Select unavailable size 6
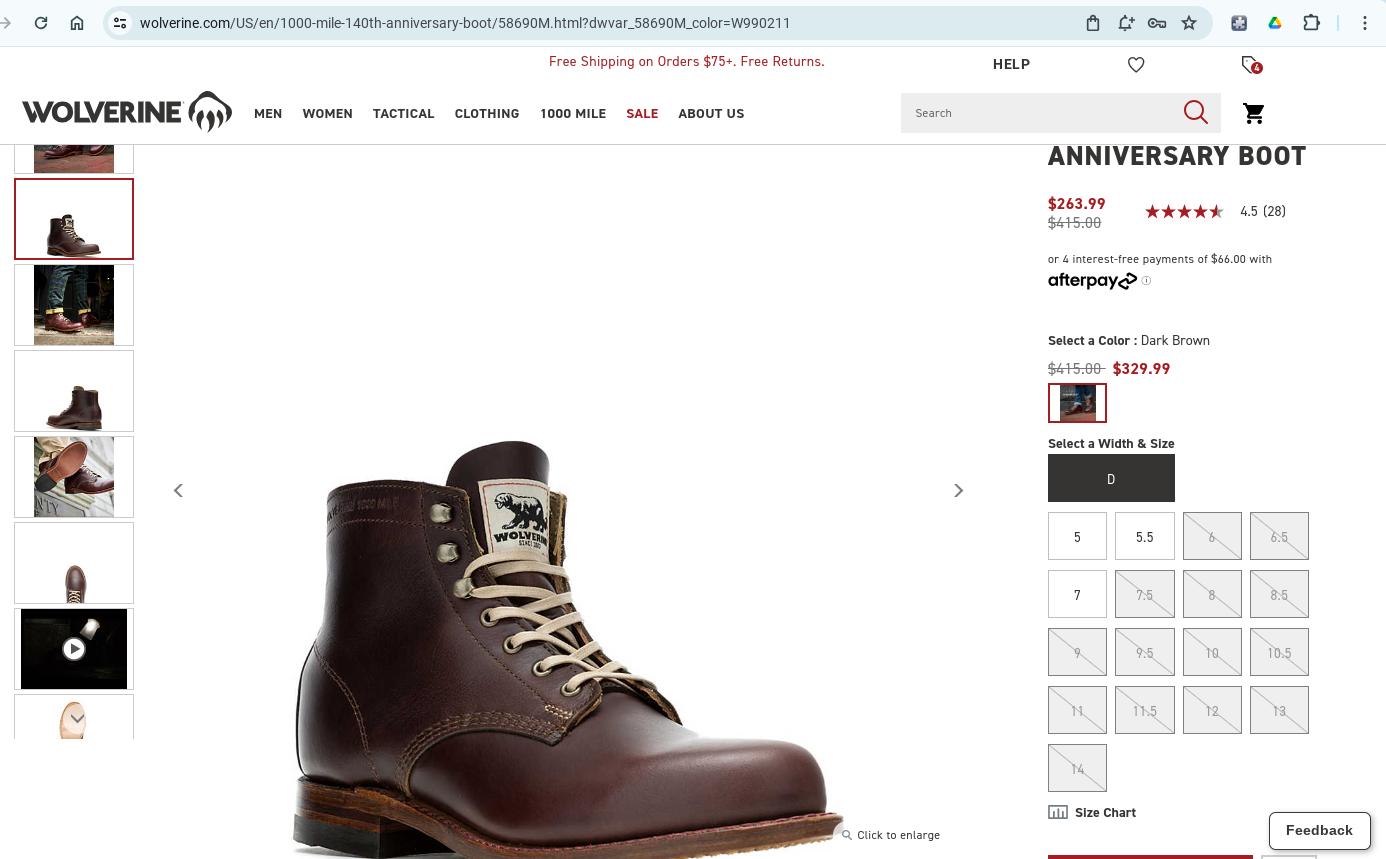 (x=1212, y=537)
